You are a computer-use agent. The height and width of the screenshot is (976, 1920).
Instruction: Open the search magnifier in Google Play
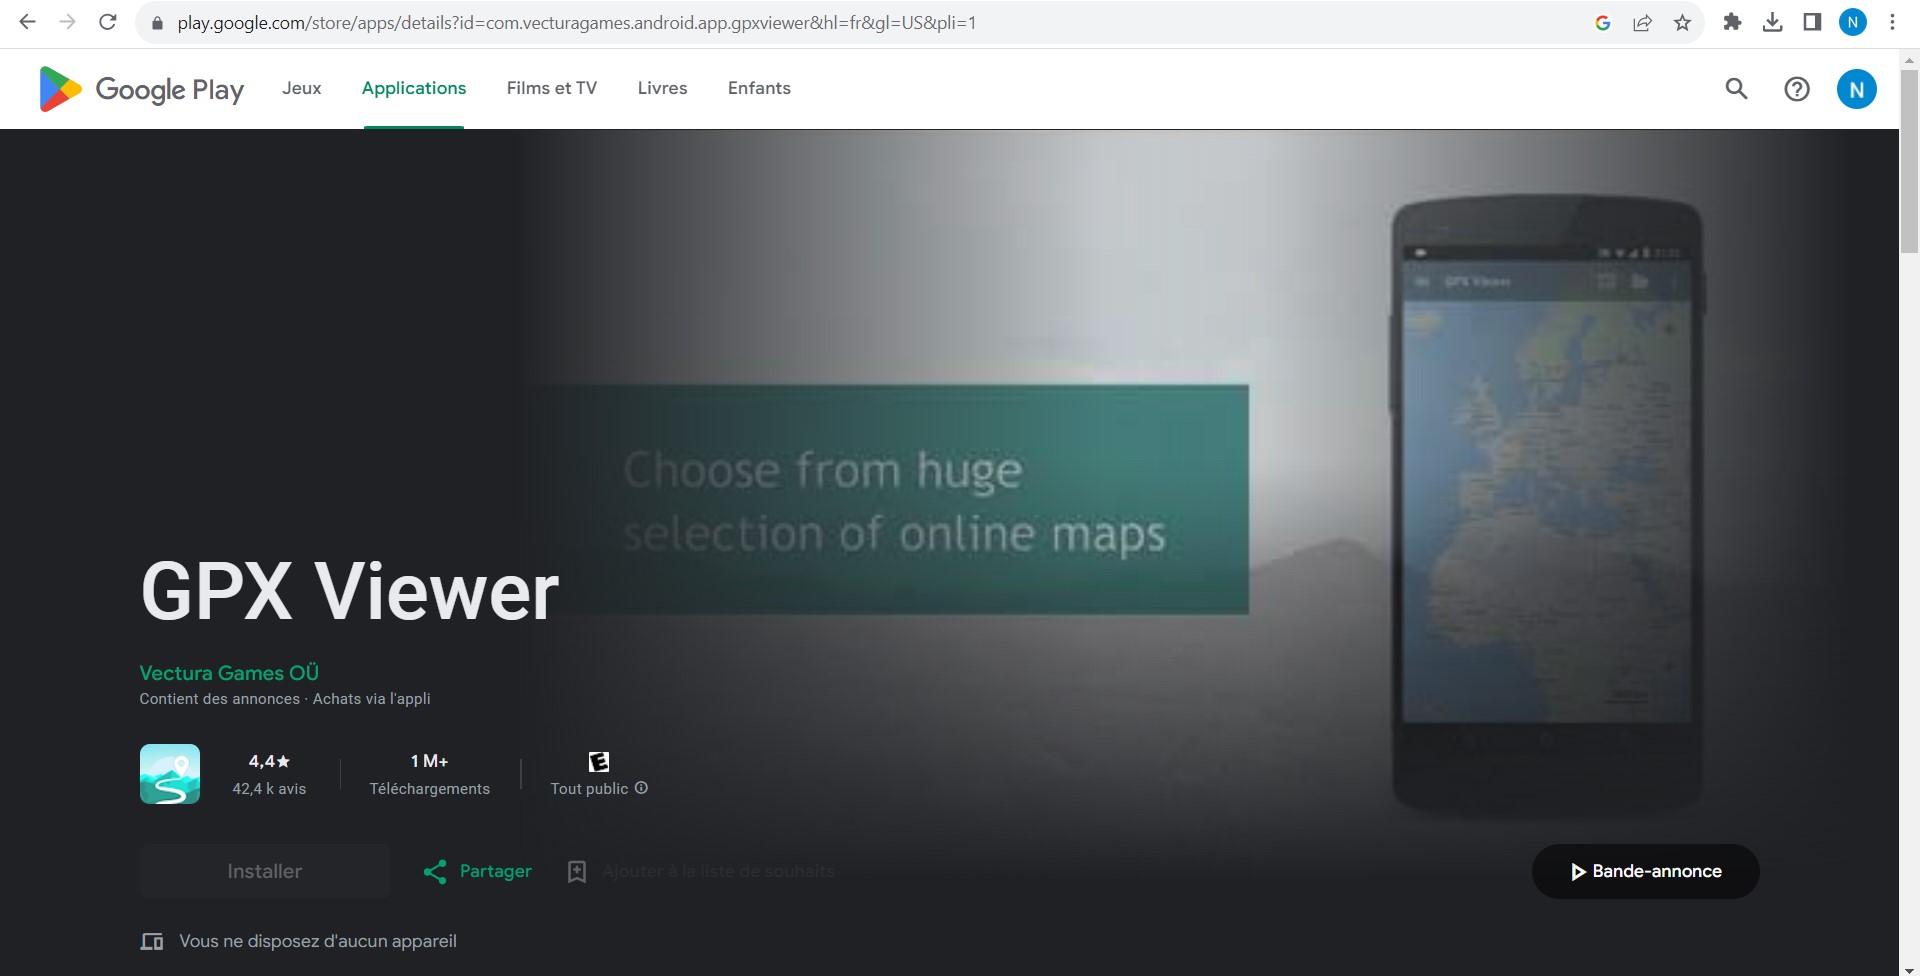(1736, 89)
